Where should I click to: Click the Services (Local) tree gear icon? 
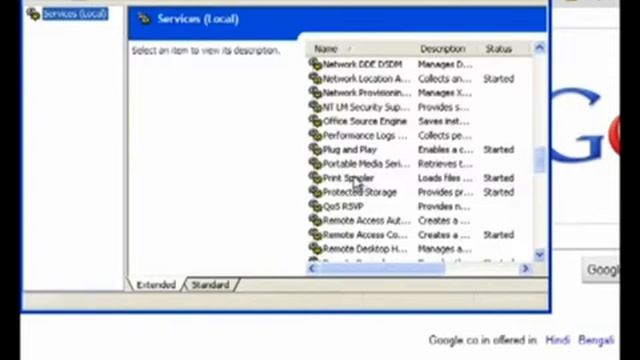click(x=33, y=14)
